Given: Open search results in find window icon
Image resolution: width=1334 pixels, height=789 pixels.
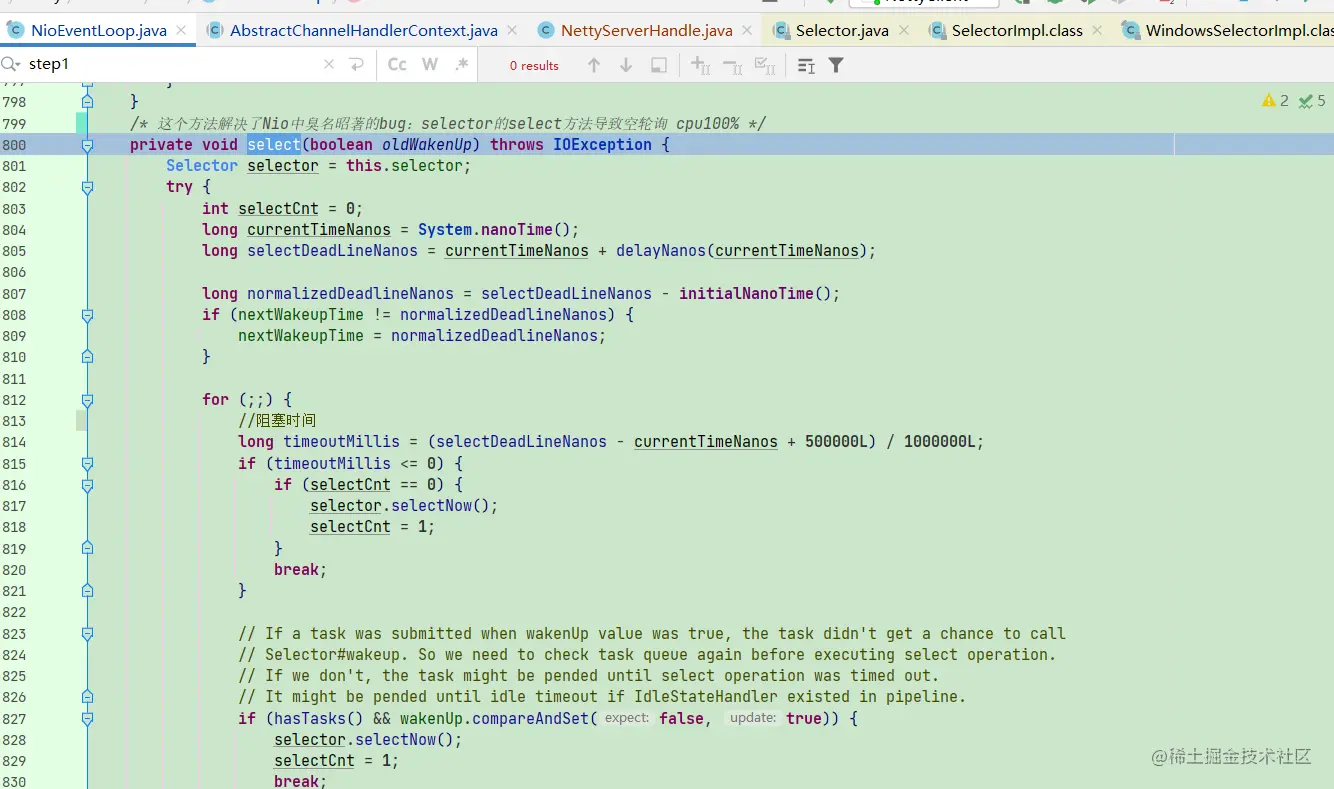Looking at the screenshot, I should coord(659,65).
